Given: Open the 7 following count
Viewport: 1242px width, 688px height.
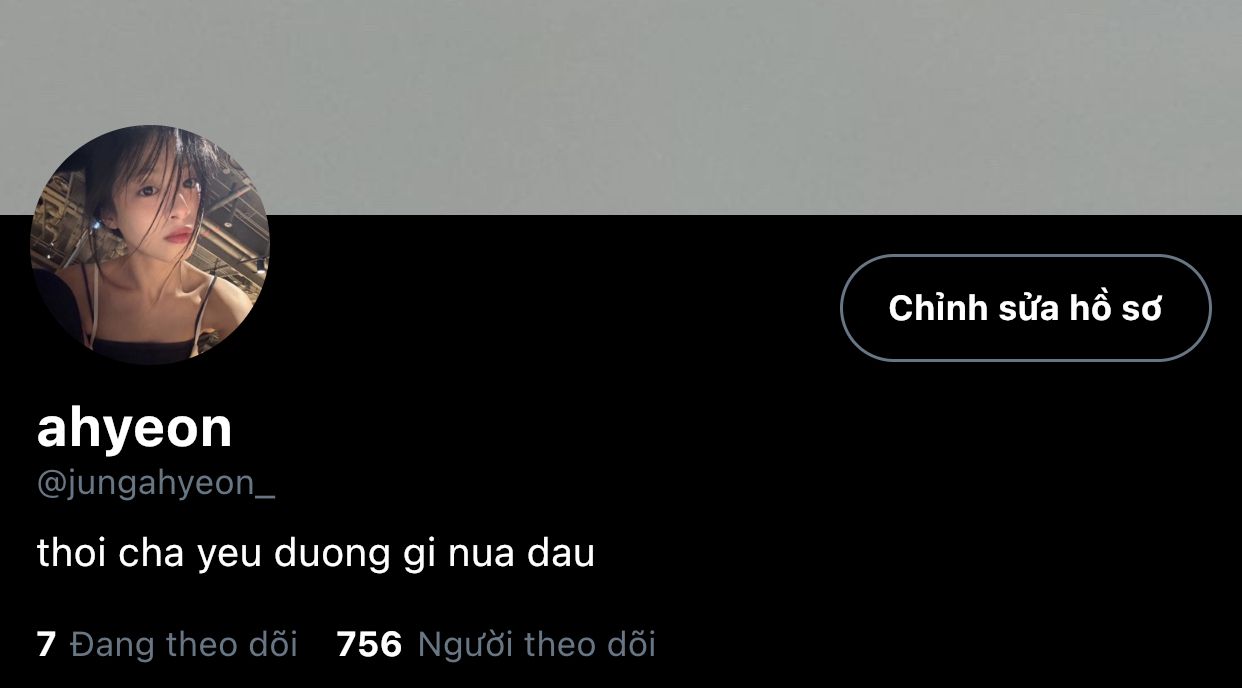Looking at the screenshot, I should click(45, 644).
